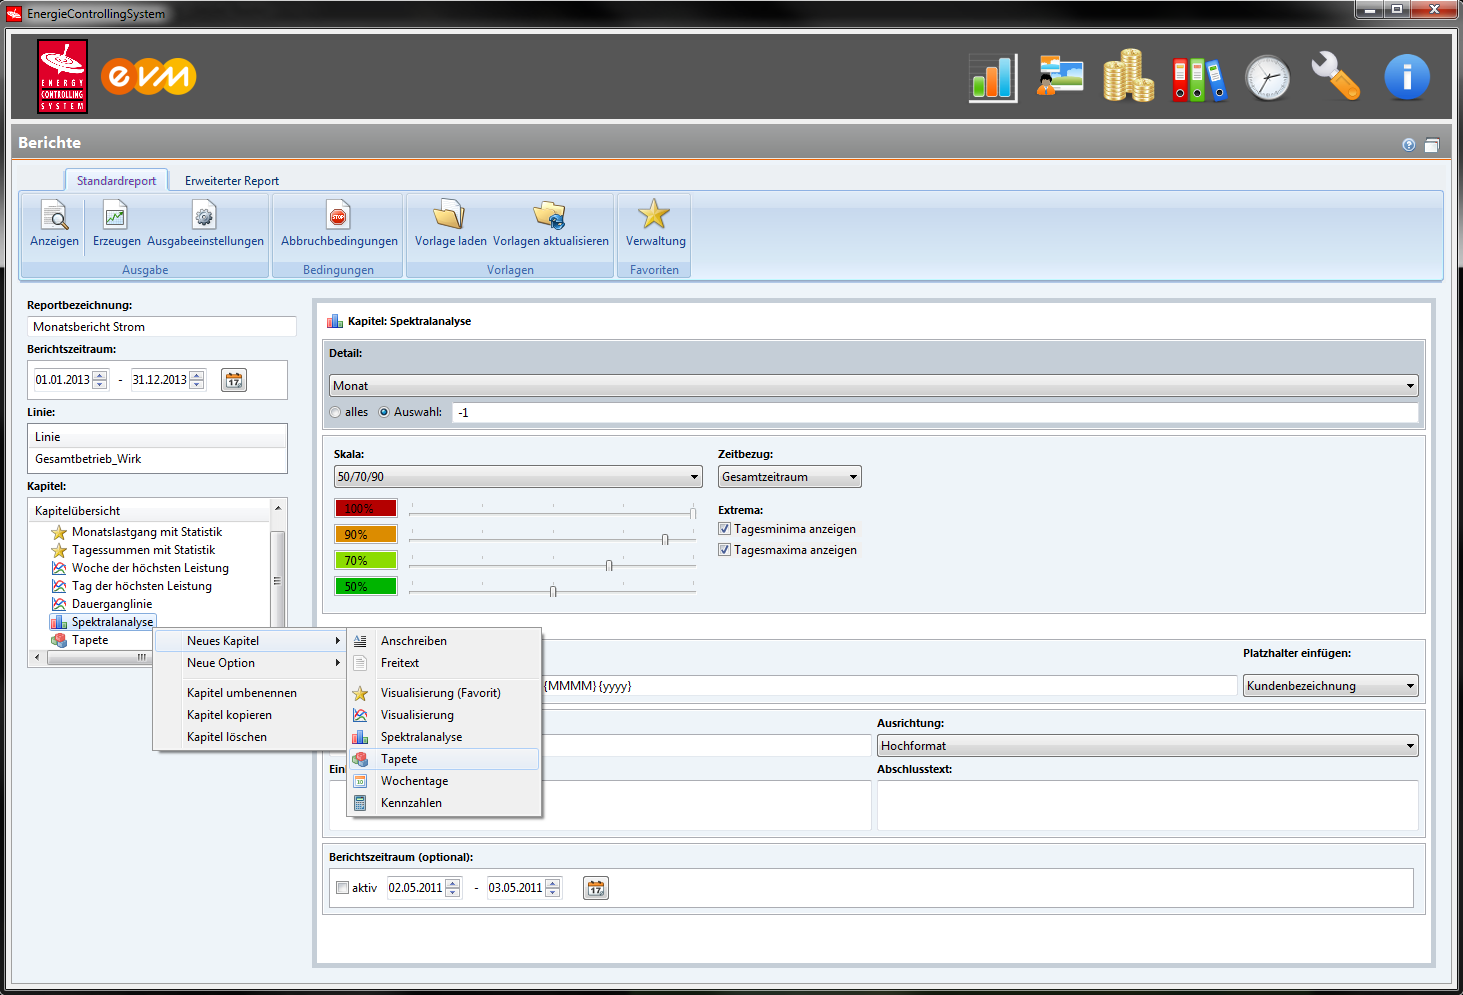Select Woche der höchsten Leistung chapter
The width and height of the screenshot is (1463, 995).
click(x=150, y=568)
